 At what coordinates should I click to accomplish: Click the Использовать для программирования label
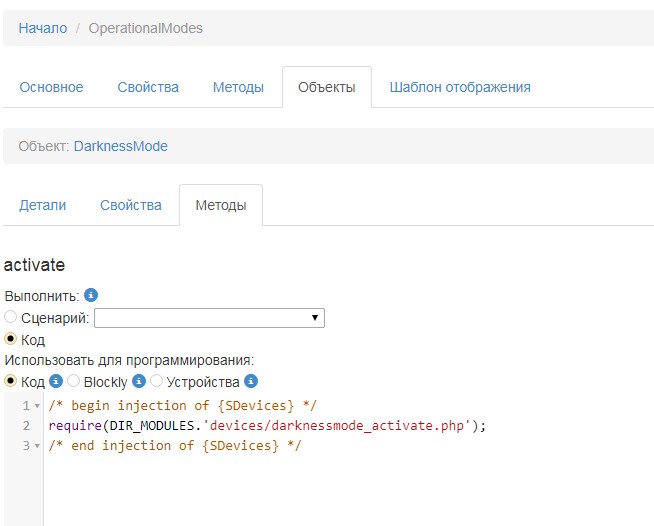[129, 360]
